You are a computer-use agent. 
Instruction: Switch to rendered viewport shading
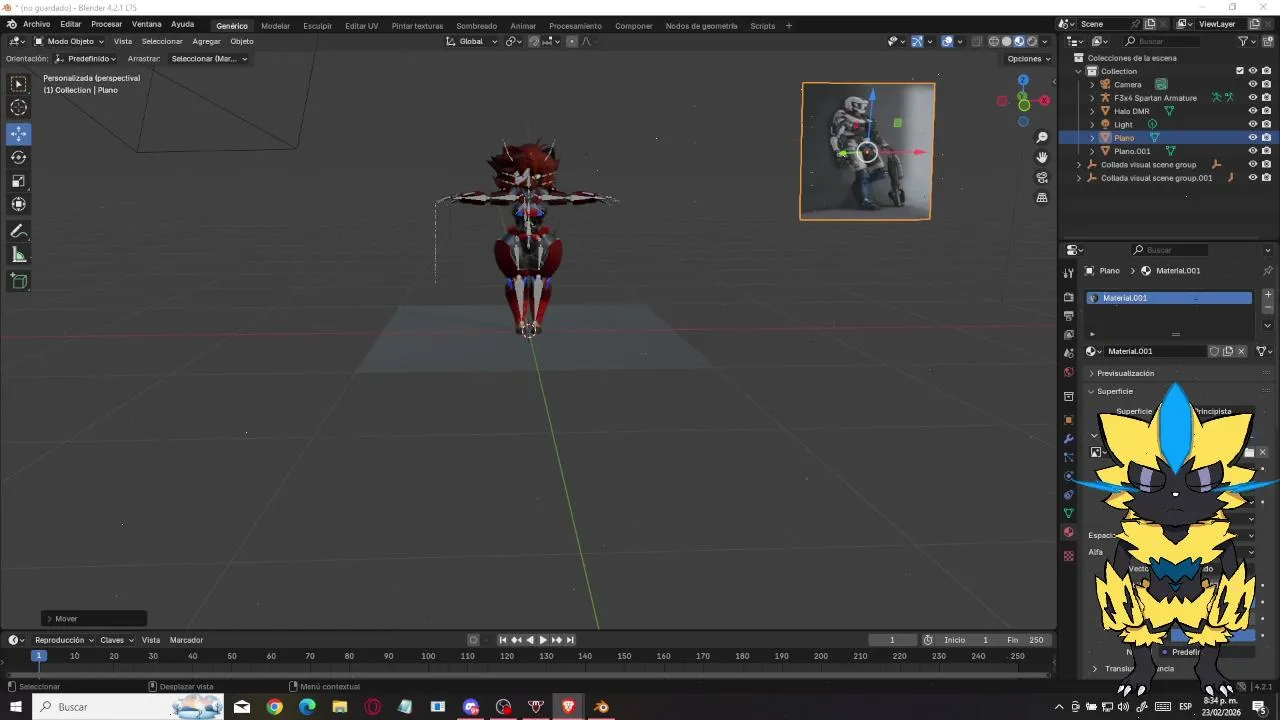coord(1032,41)
